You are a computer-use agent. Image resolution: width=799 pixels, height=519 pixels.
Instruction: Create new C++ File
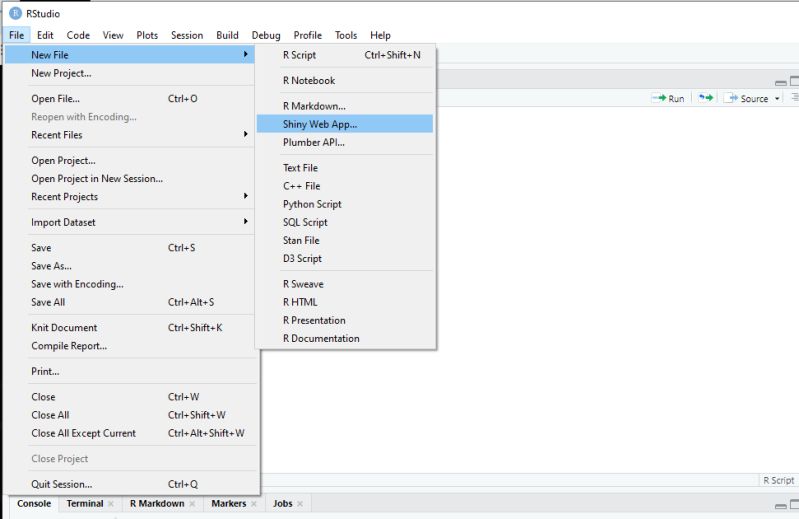345,186
